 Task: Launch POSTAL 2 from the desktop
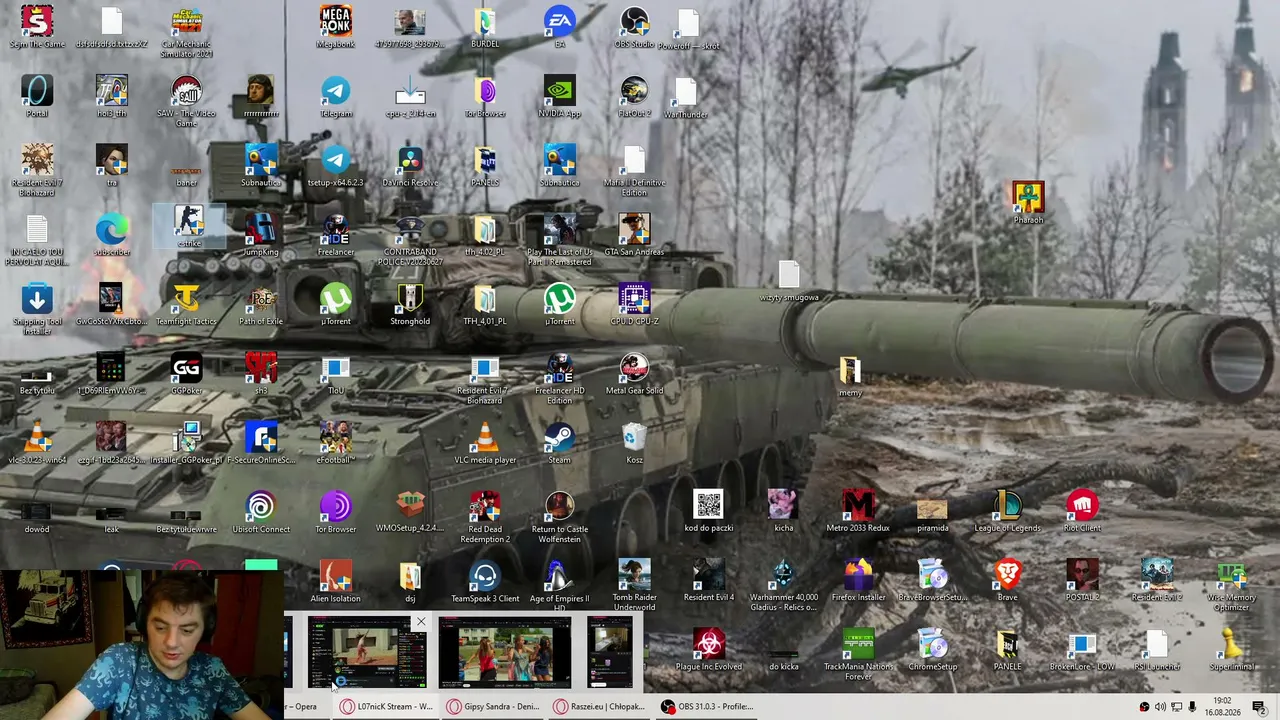(1082, 580)
